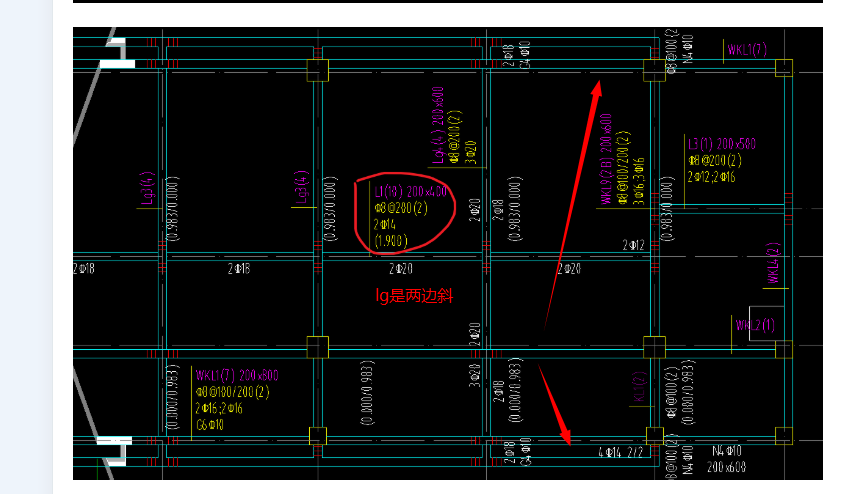Click the vertical WKL9(2B) 200x600 label
This screenshot has width=858, height=494.
pyautogui.click(x=606, y=159)
